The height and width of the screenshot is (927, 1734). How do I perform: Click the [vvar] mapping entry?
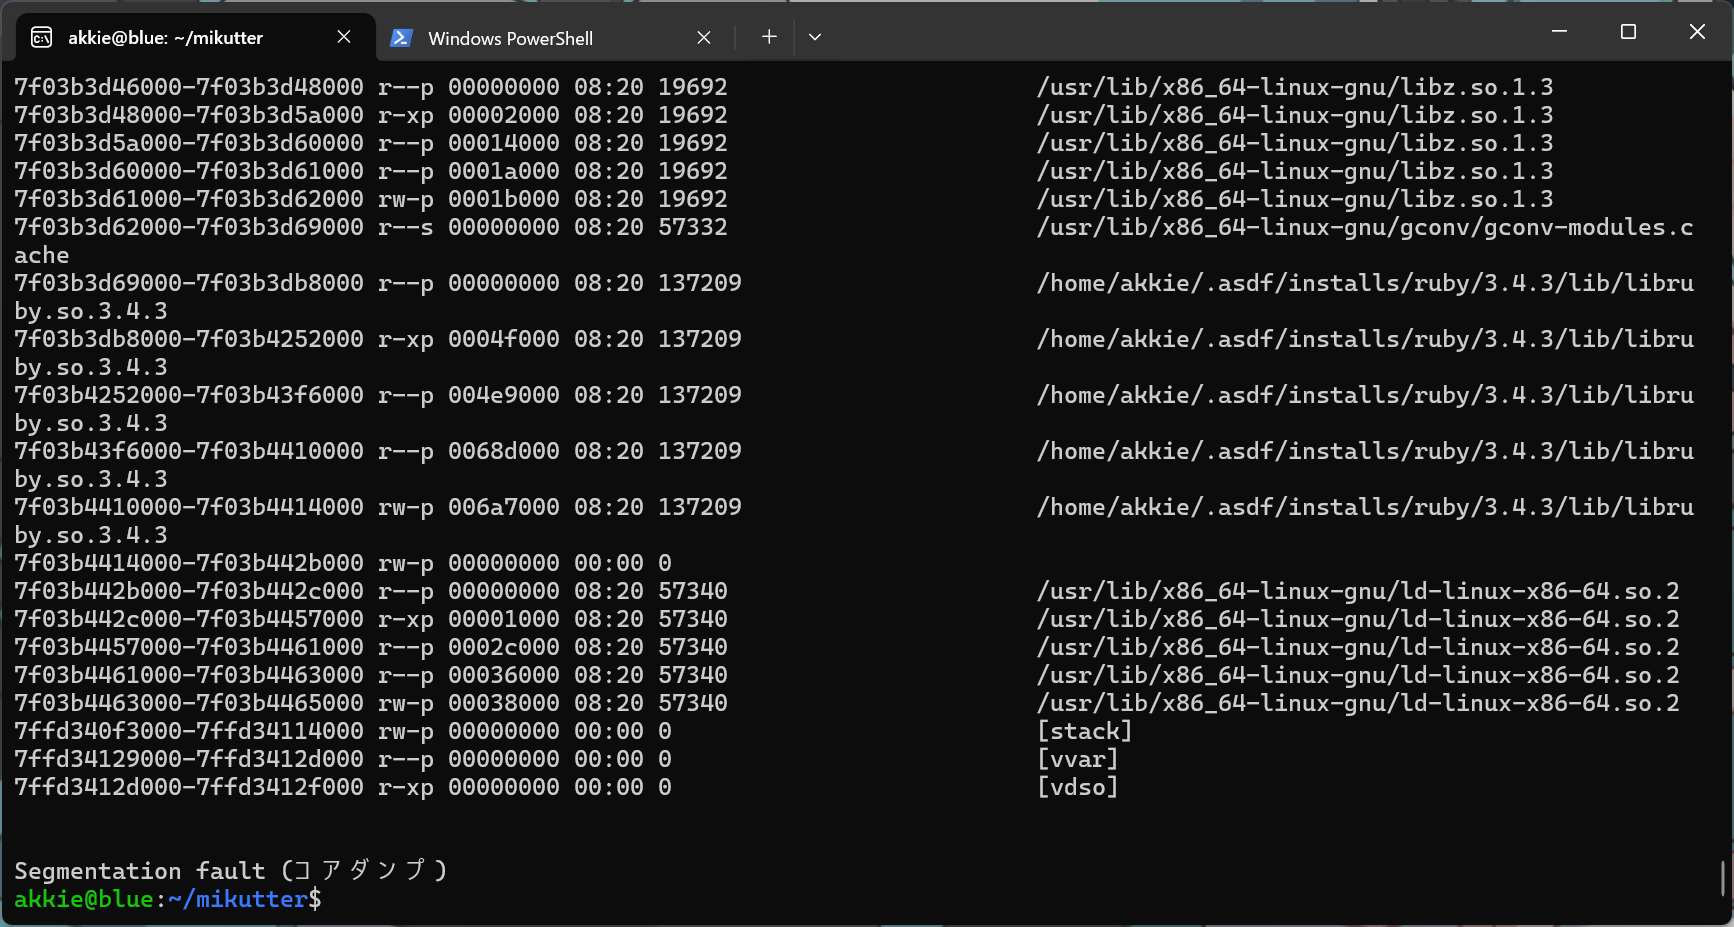pos(1077,759)
